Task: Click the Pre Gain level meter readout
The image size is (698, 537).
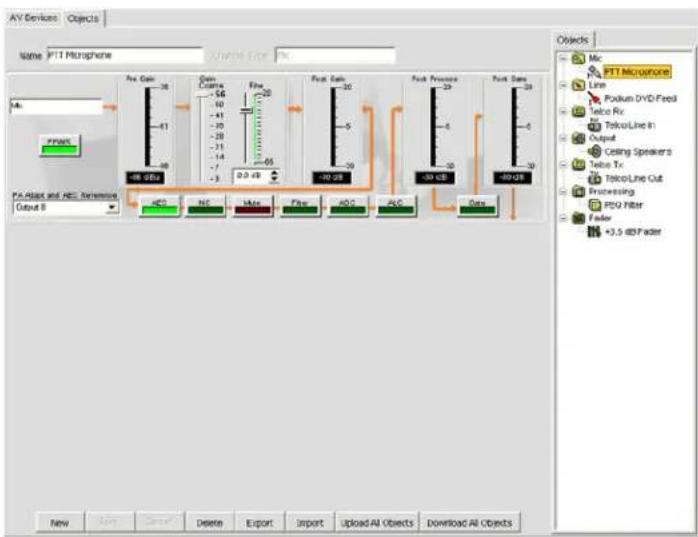Action: pos(145,178)
